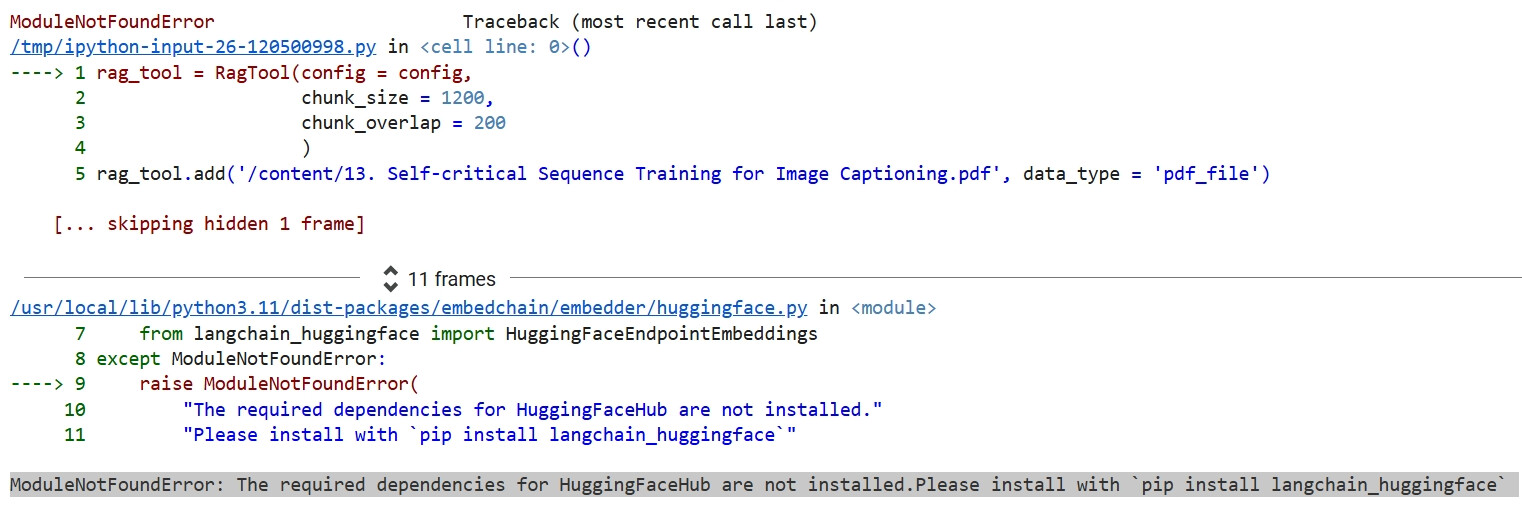The width and height of the screenshot is (1522, 512).
Task: Click the '<cell line: 0>' reference
Action: (496, 47)
